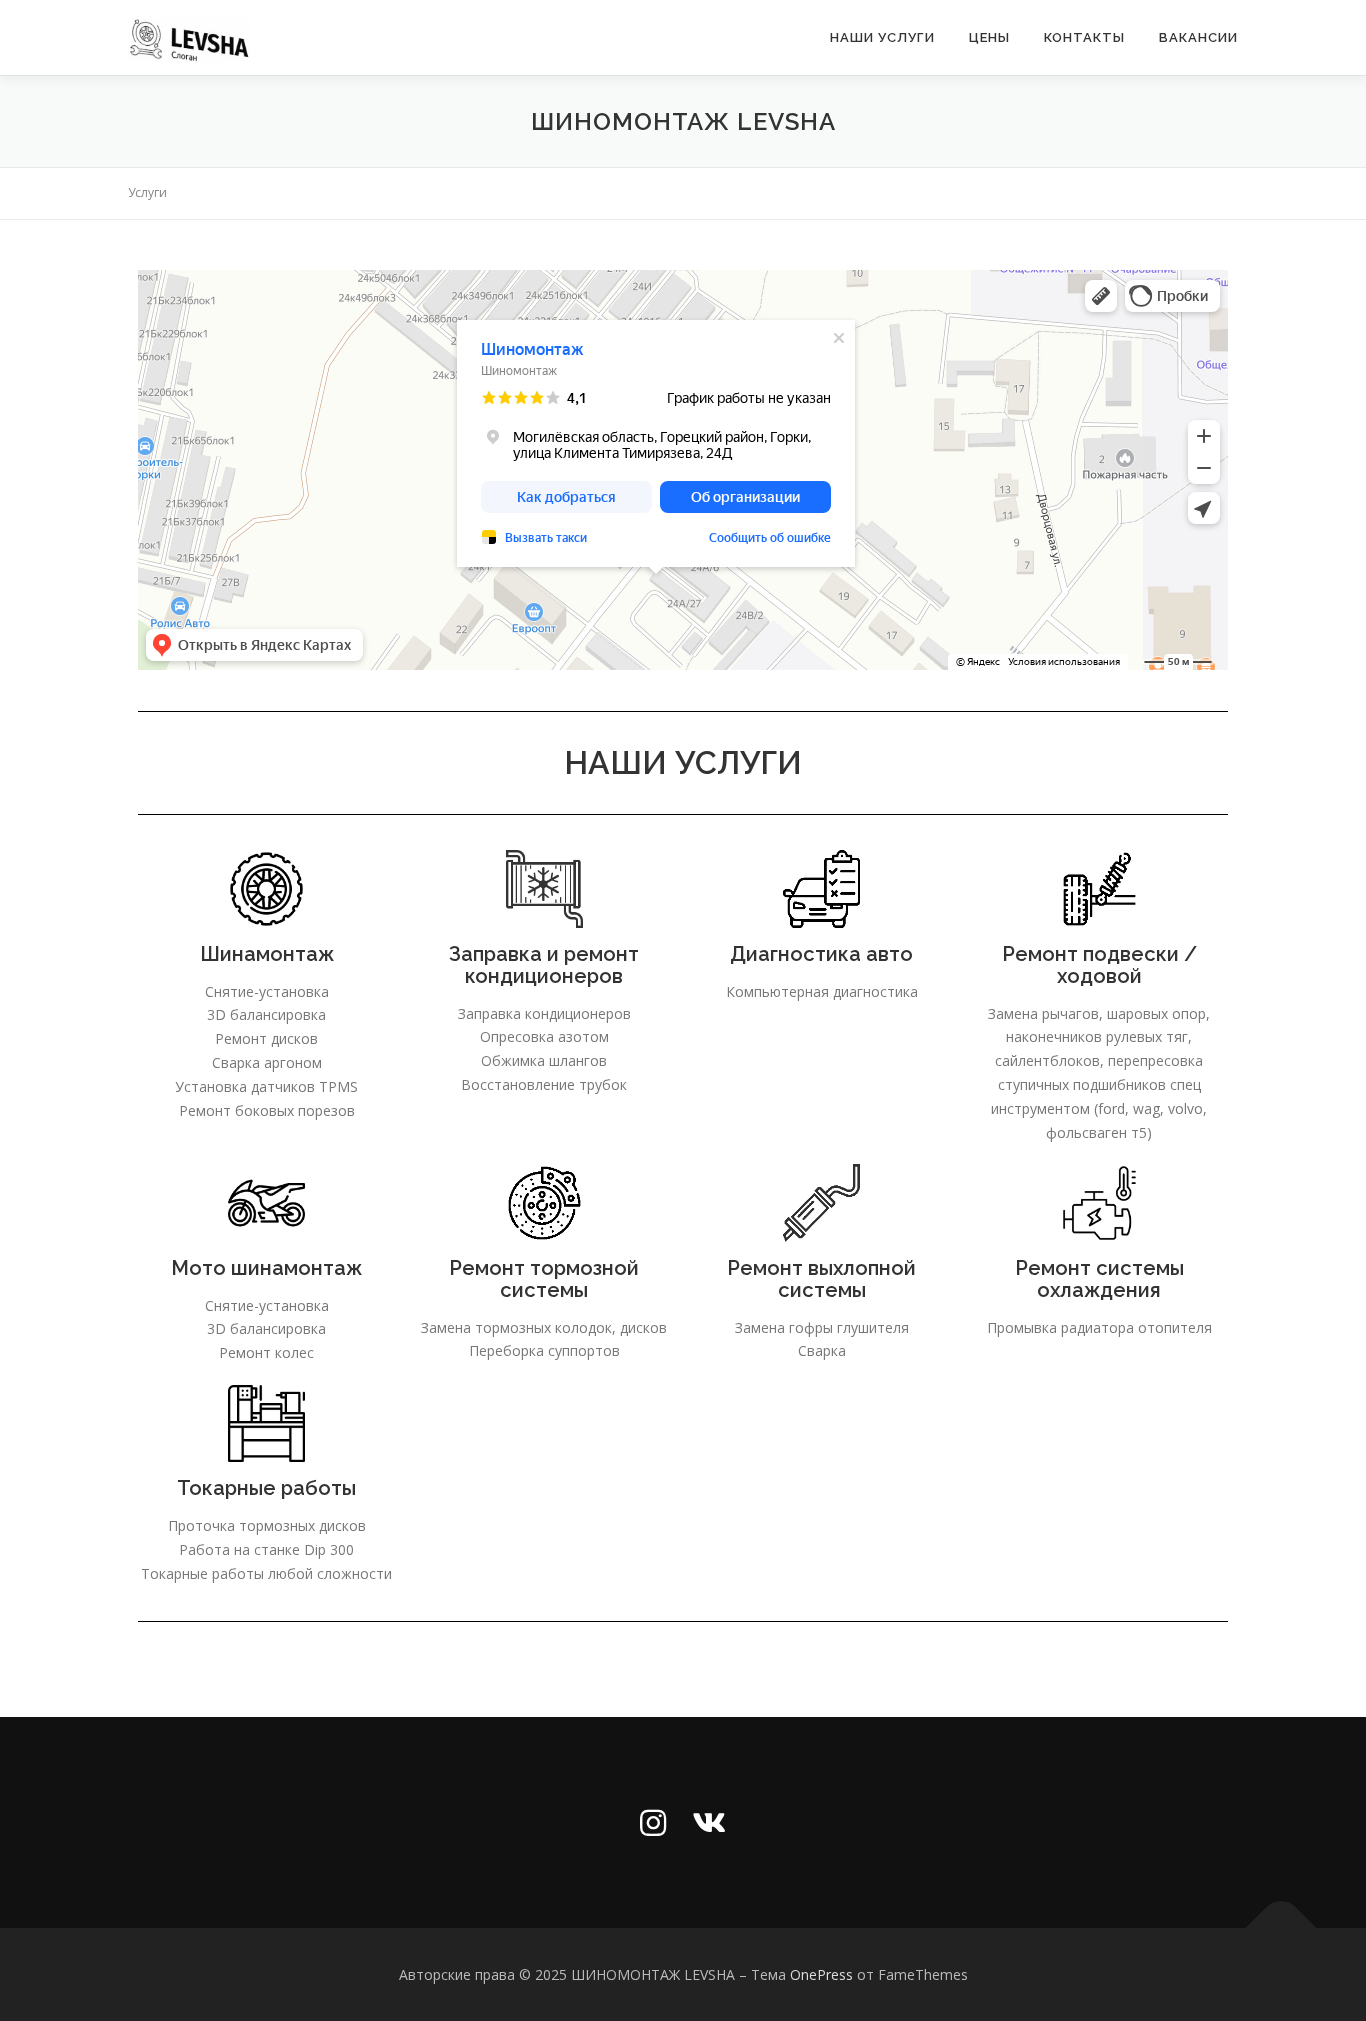The height and width of the screenshot is (2021, 1366).
Task: Open Условия использования map link
Action: (1064, 662)
